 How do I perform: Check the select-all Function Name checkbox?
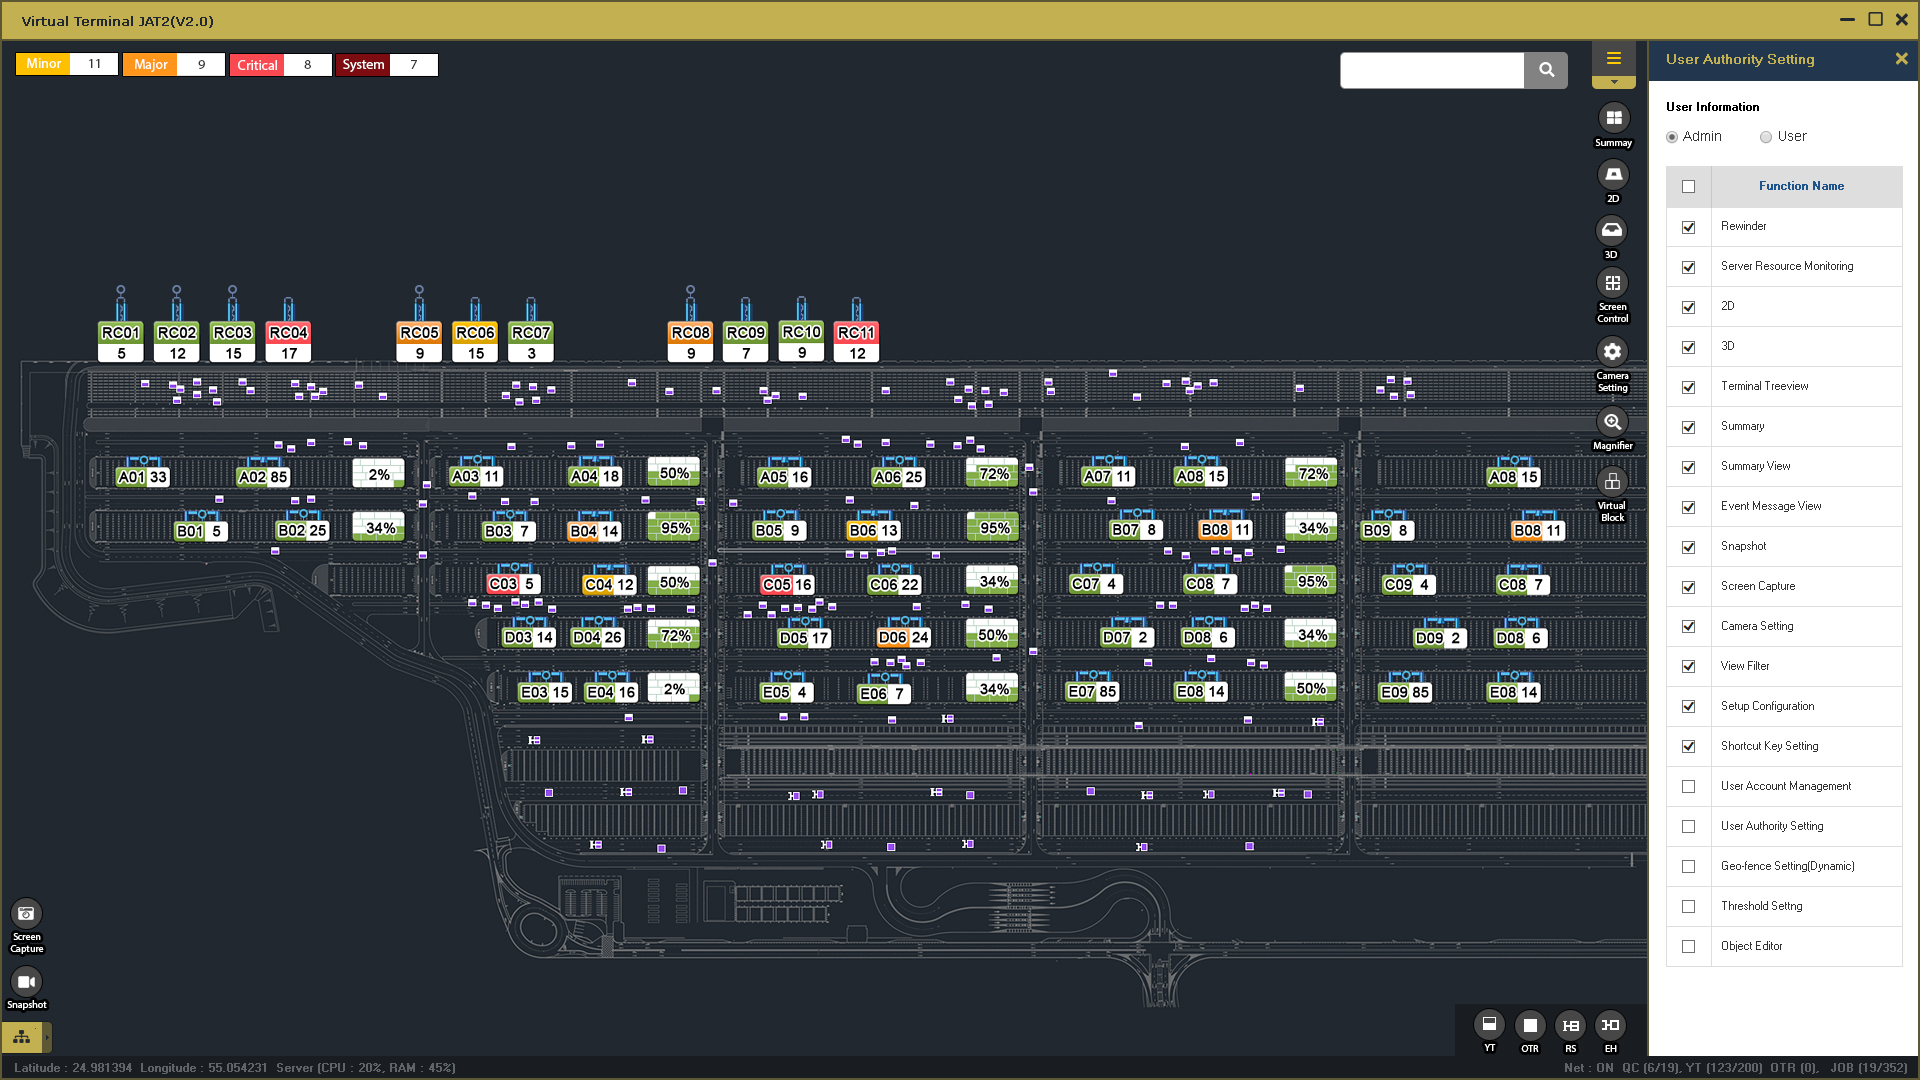point(1689,187)
